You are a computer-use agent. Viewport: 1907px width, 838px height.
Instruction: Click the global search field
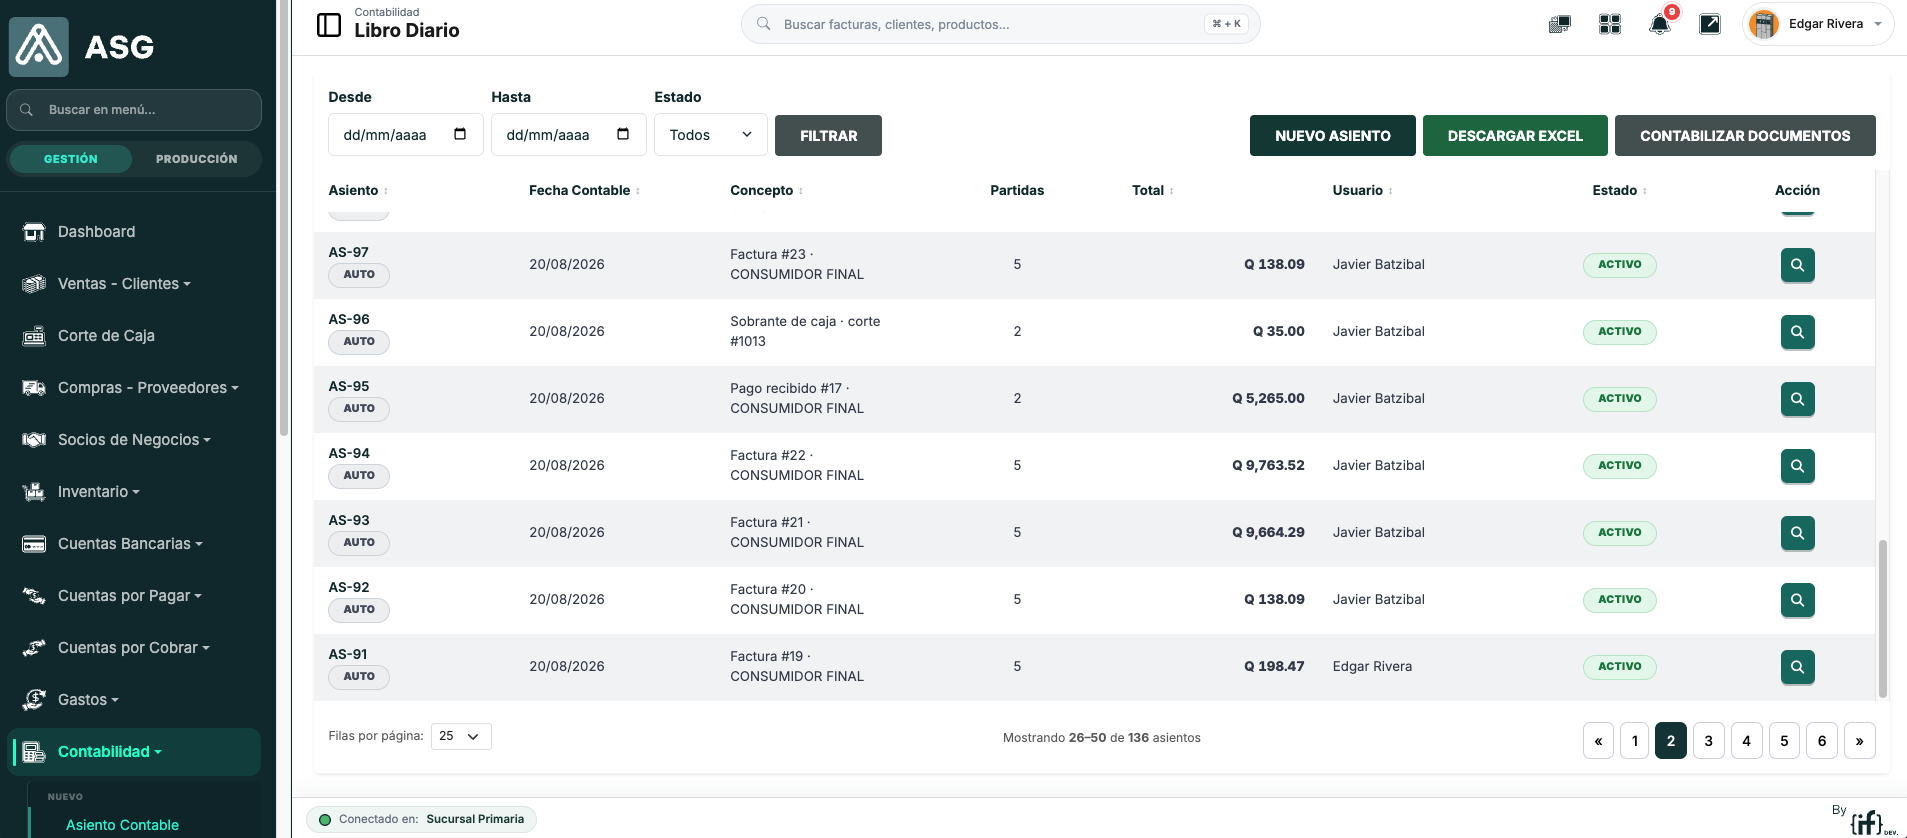click(x=1000, y=24)
